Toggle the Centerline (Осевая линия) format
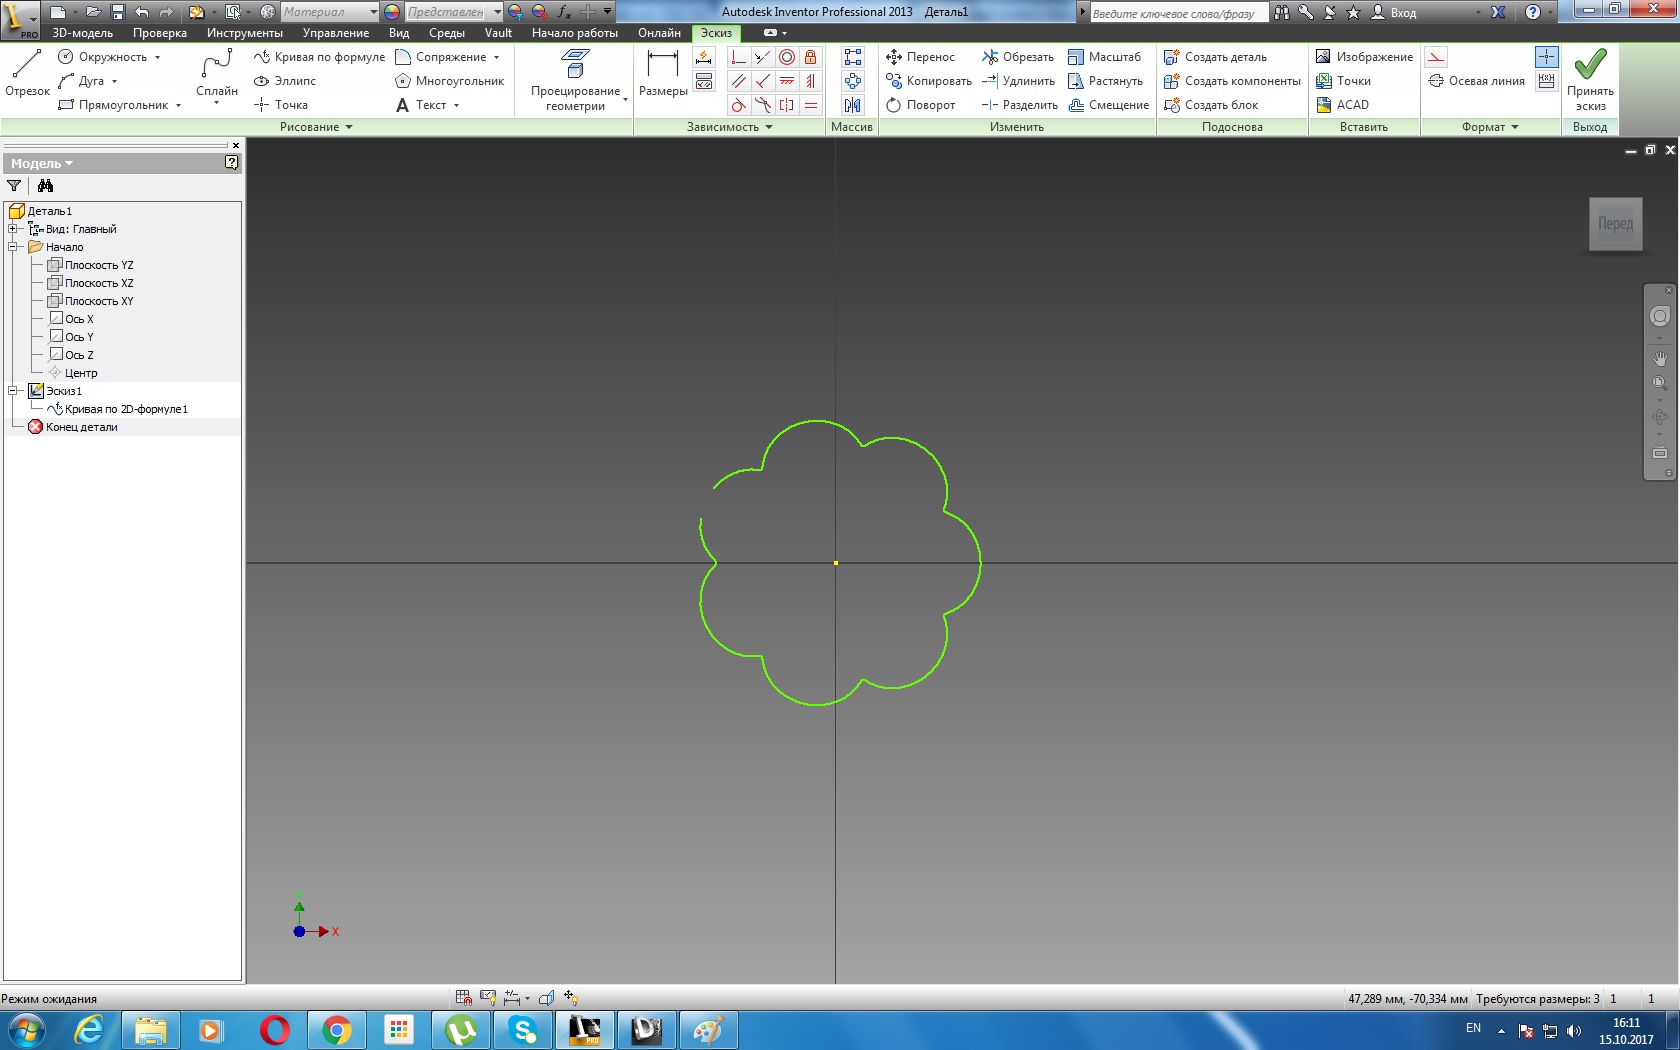Screen dimensions: 1680x1050 point(1476,81)
